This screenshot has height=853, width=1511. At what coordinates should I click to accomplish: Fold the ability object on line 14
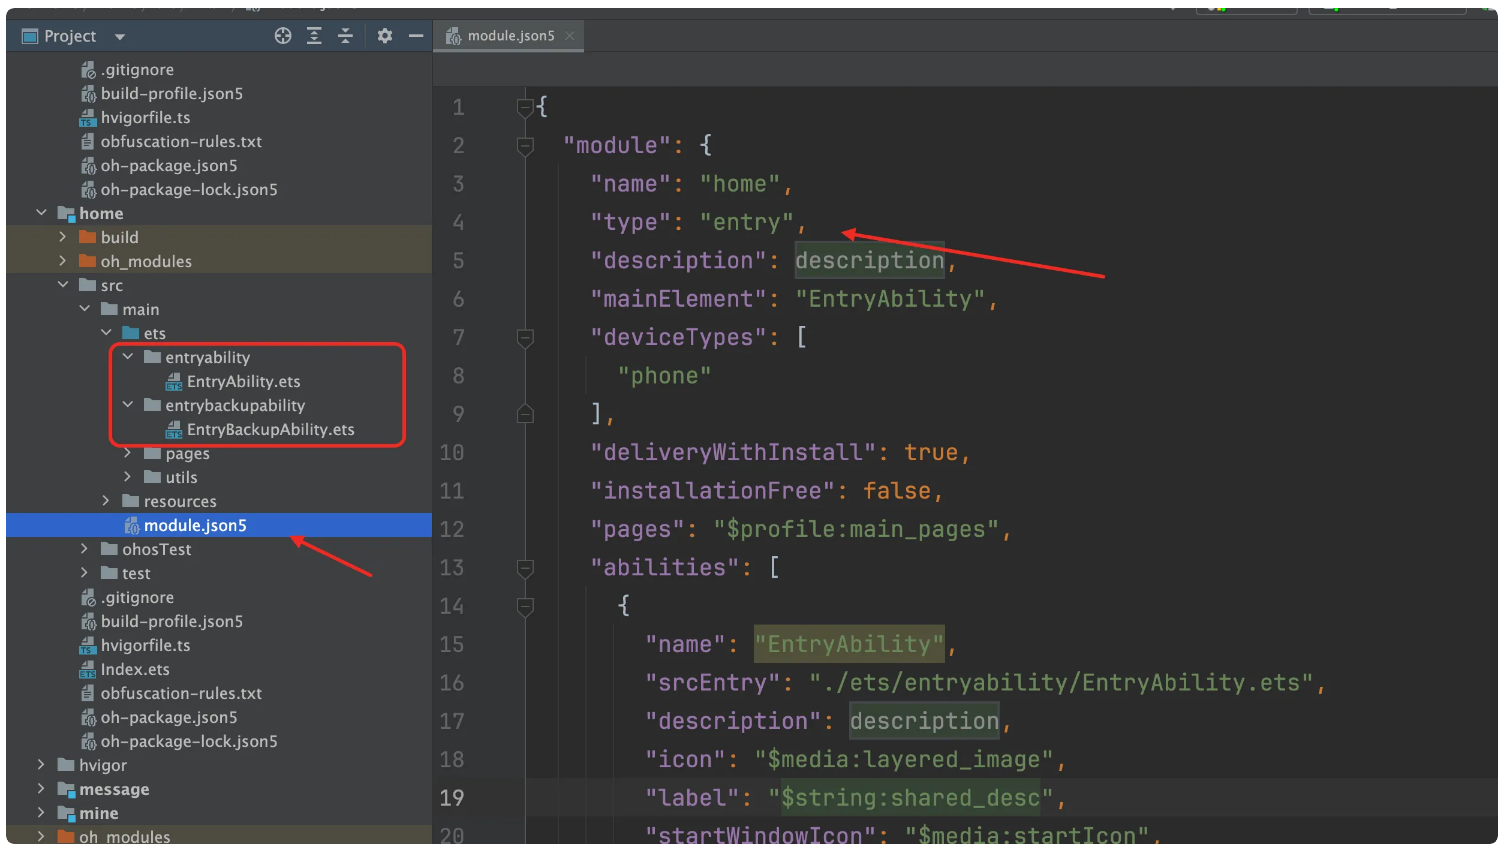(x=524, y=606)
